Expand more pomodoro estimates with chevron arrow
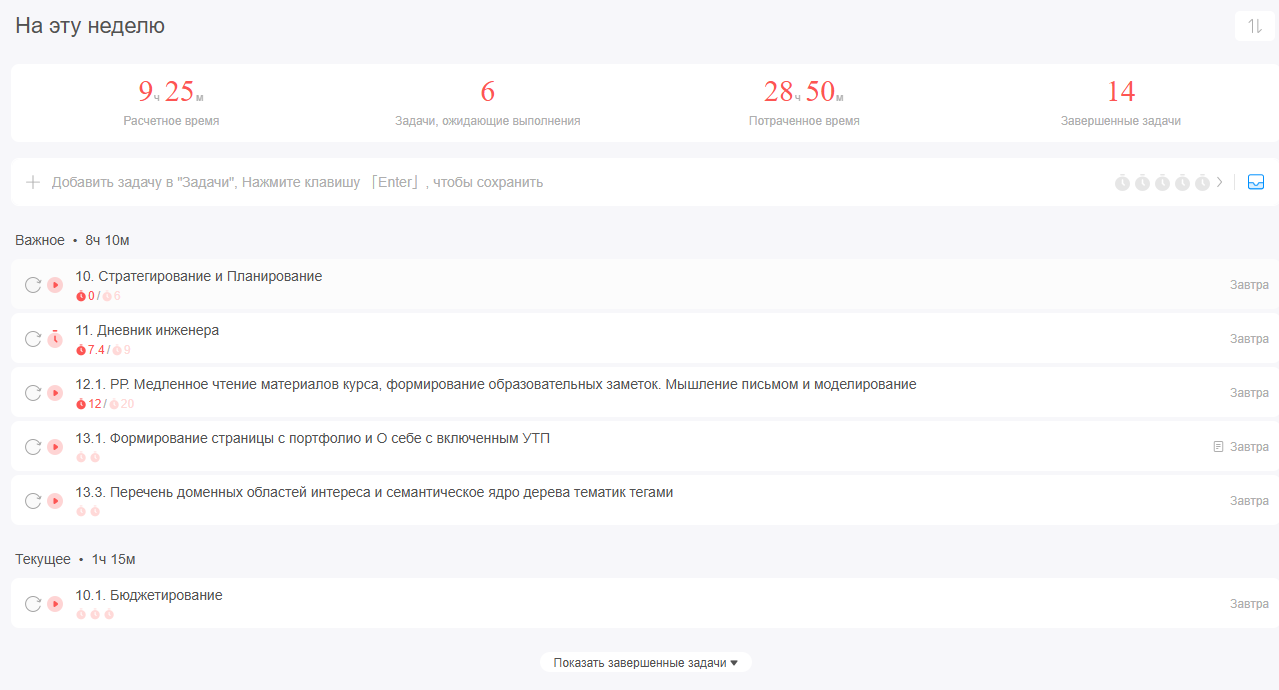The height and width of the screenshot is (690, 1279). (1220, 183)
